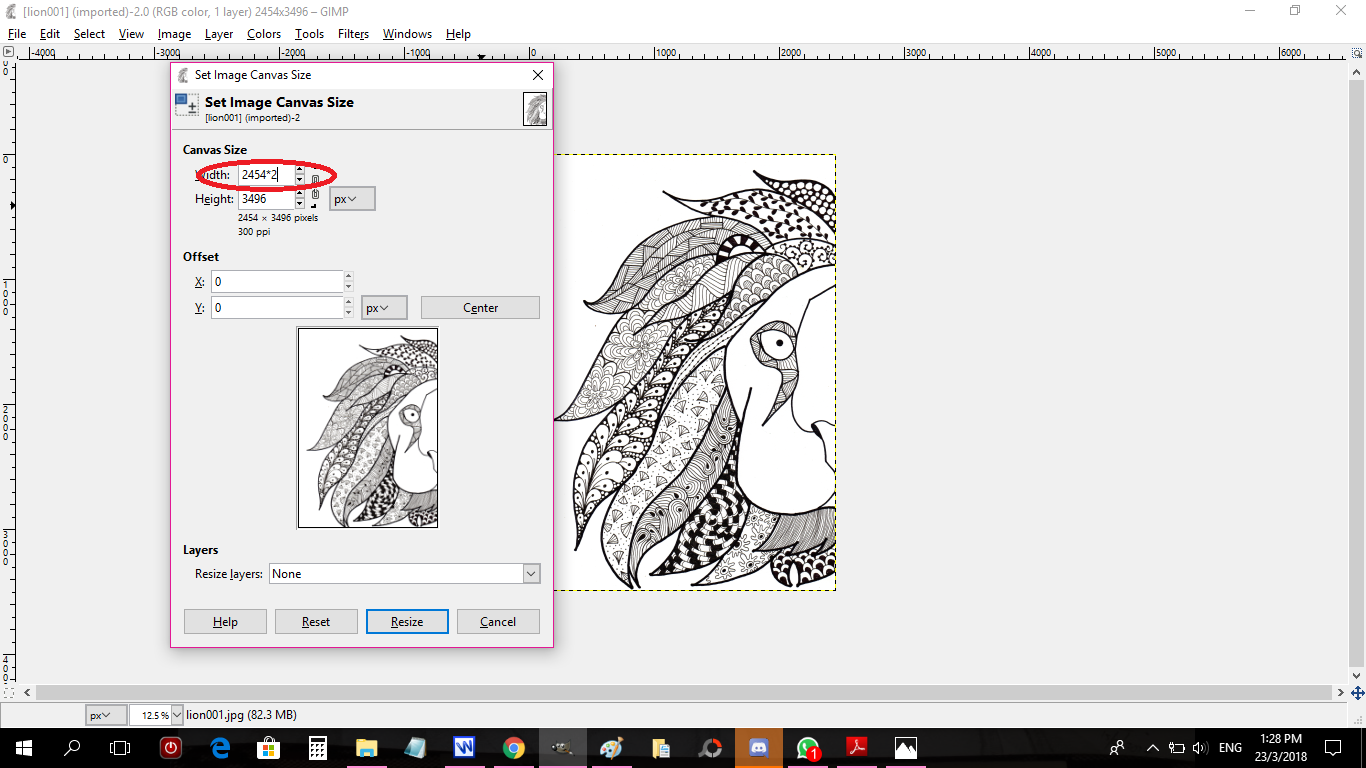Open Microsoft Word from the taskbar

465,747
